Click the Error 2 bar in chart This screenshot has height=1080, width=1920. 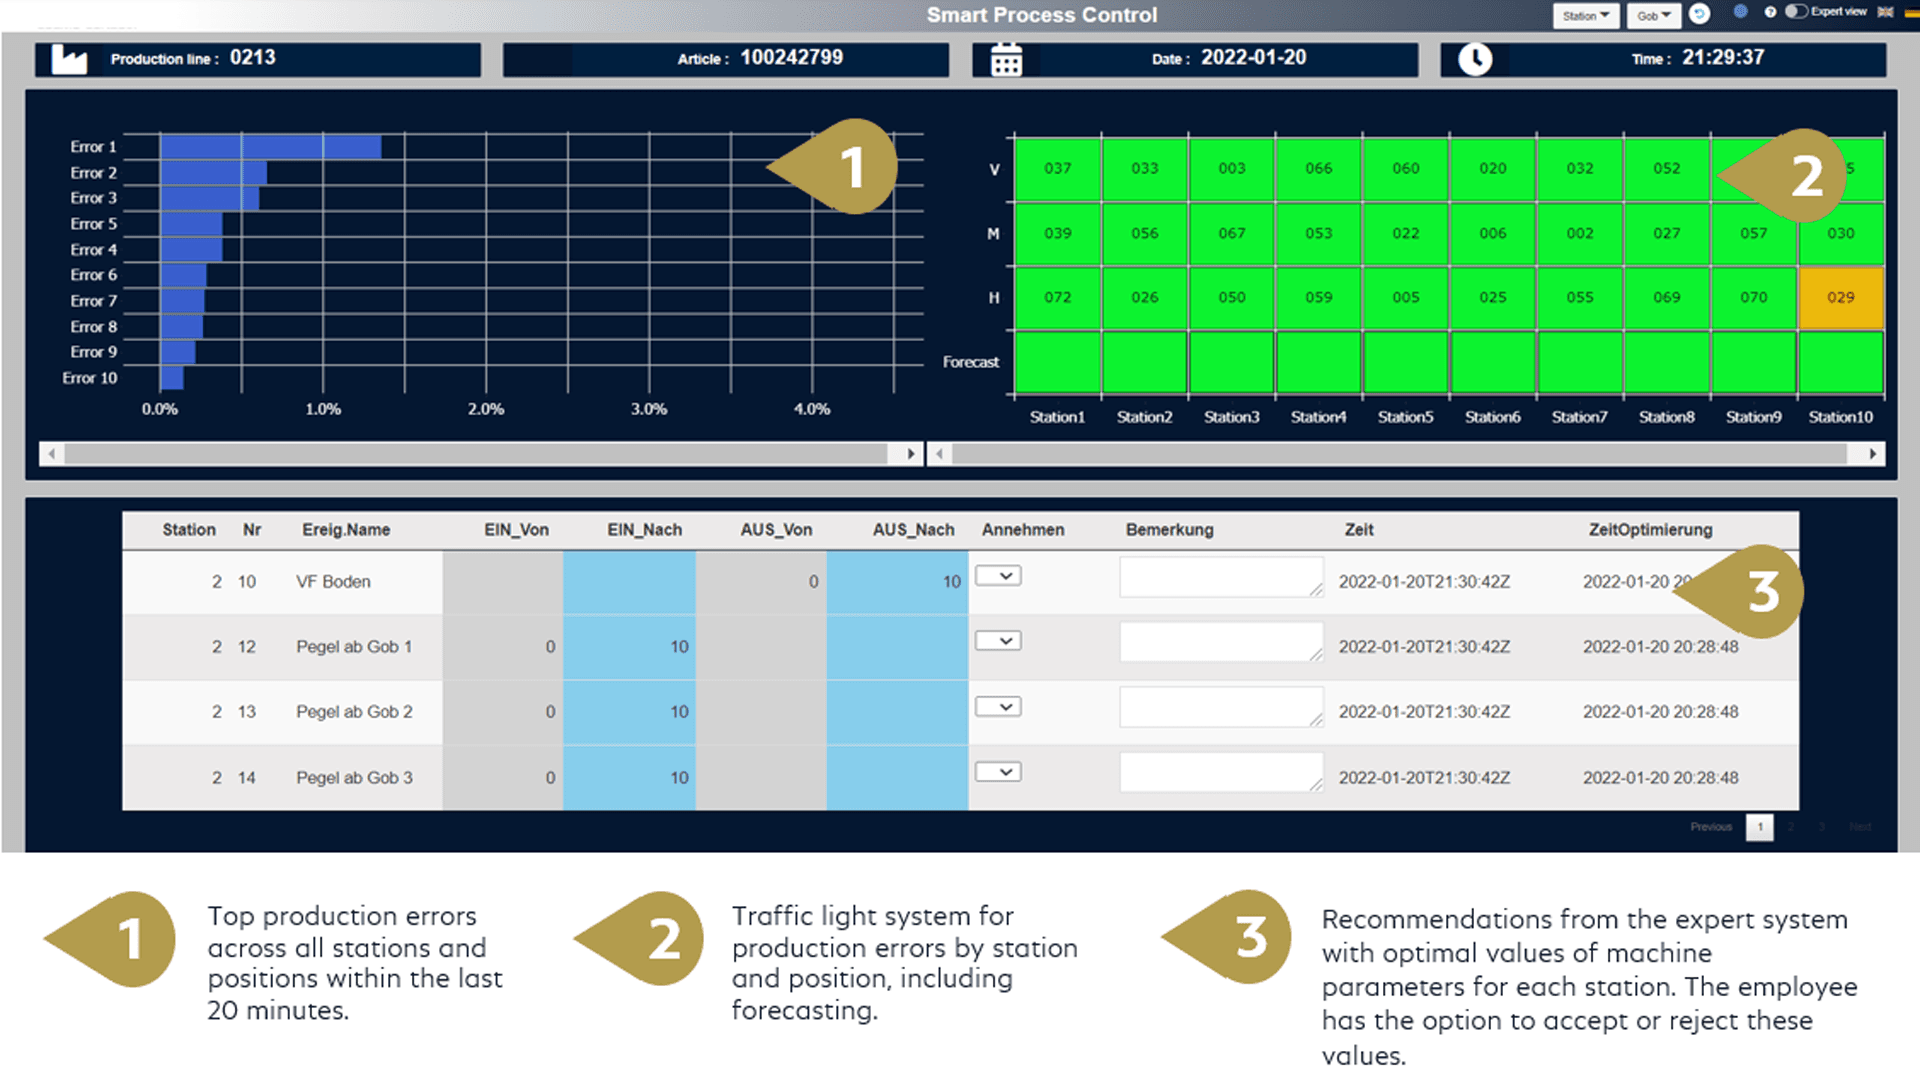coord(213,173)
